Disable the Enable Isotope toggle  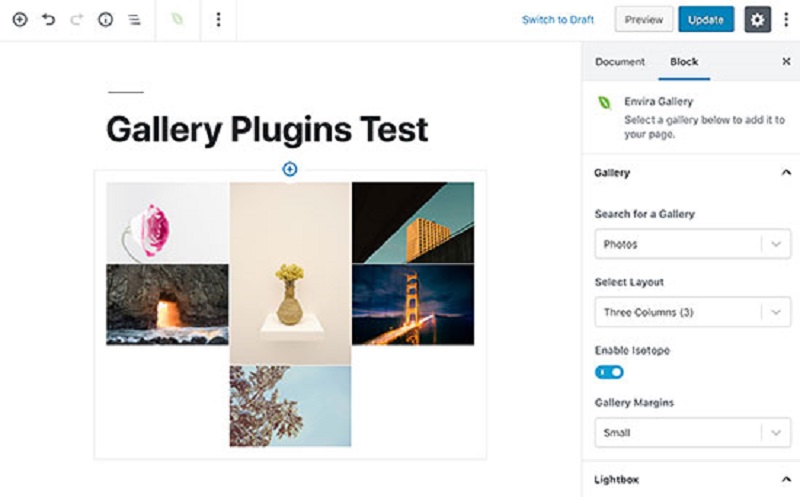tap(609, 372)
